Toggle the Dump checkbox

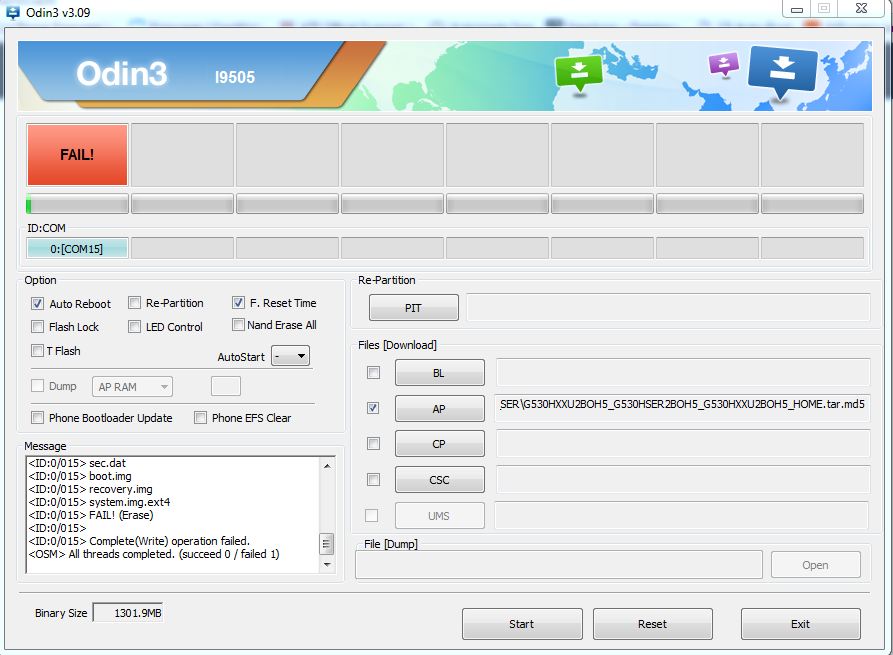38,386
